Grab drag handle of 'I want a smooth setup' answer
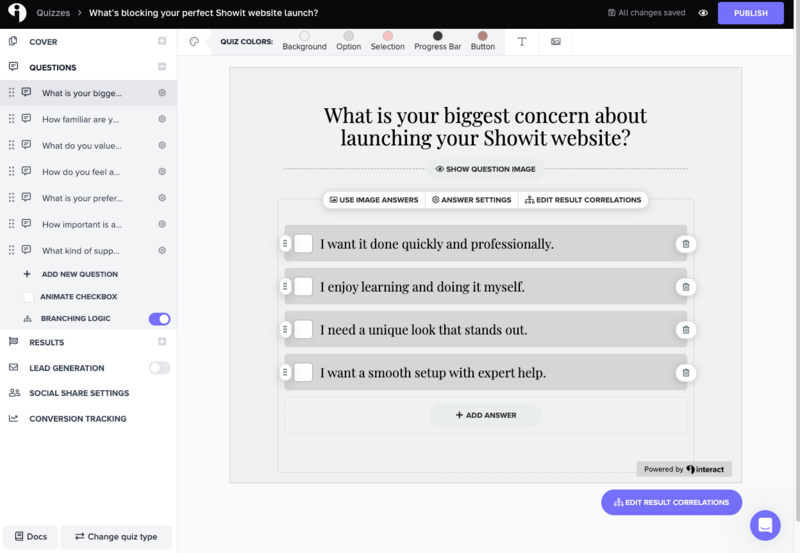The width and height of the screenshot is (800, 553). pos(285,372)
